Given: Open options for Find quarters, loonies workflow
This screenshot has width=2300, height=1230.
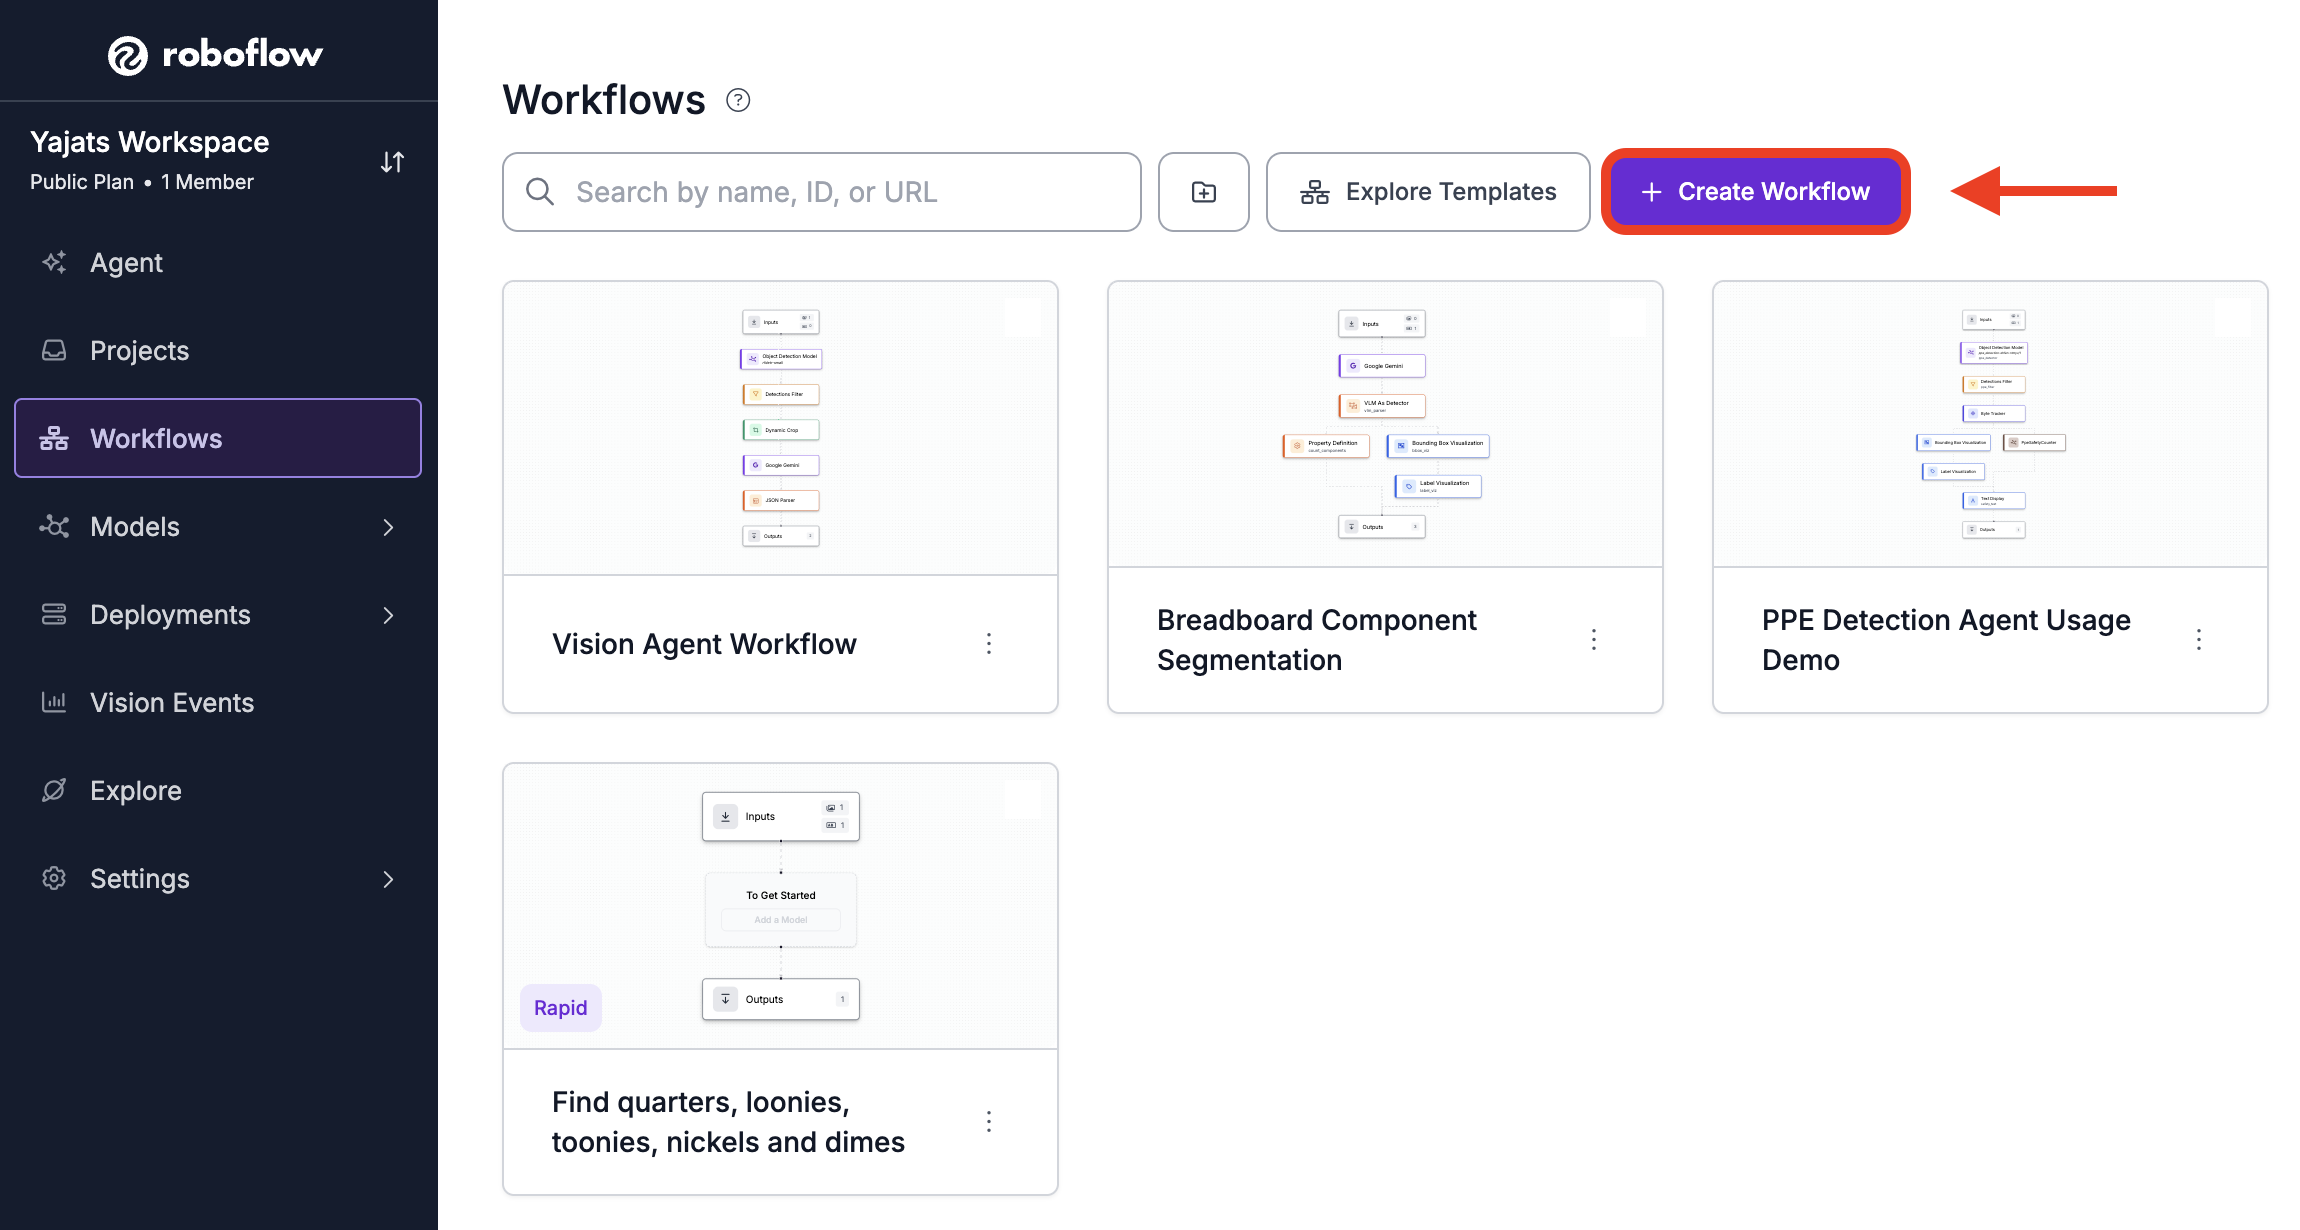Looking at the screenshot, I should click(989, 1121).
